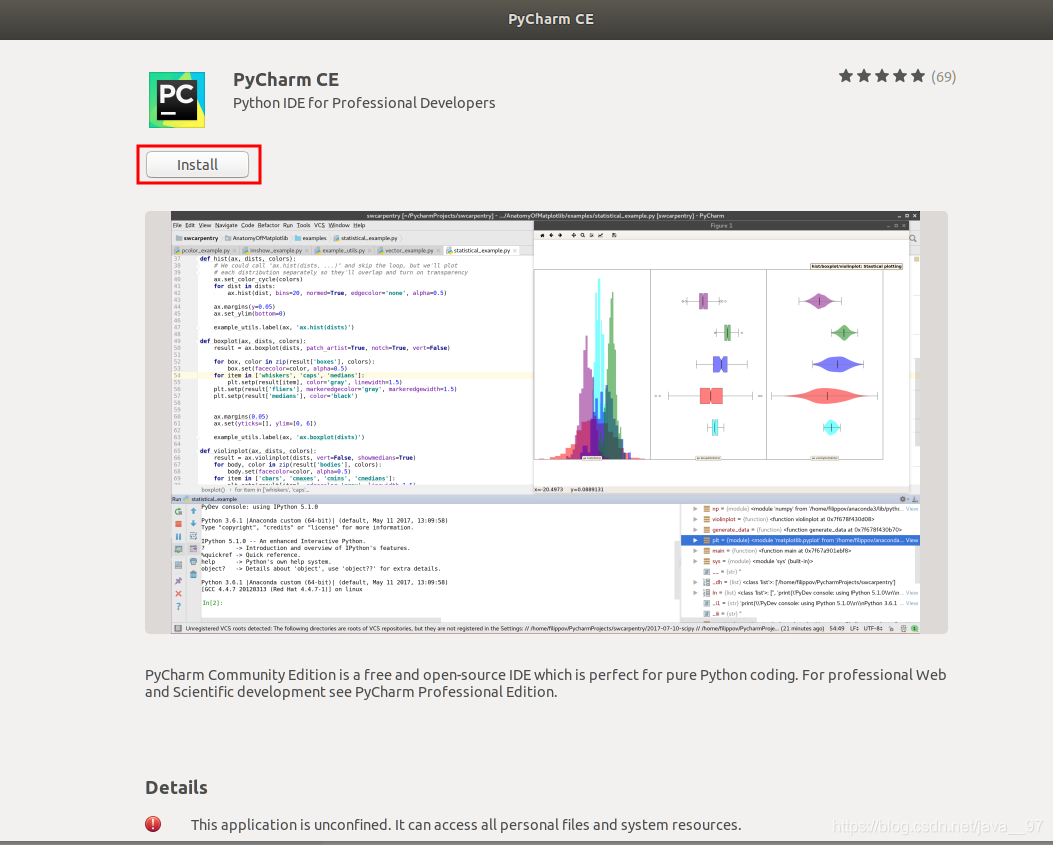Select the PyCharm Community Edition description paragraph
This screenshot has width=1053, height=845.
coord(545,683)
